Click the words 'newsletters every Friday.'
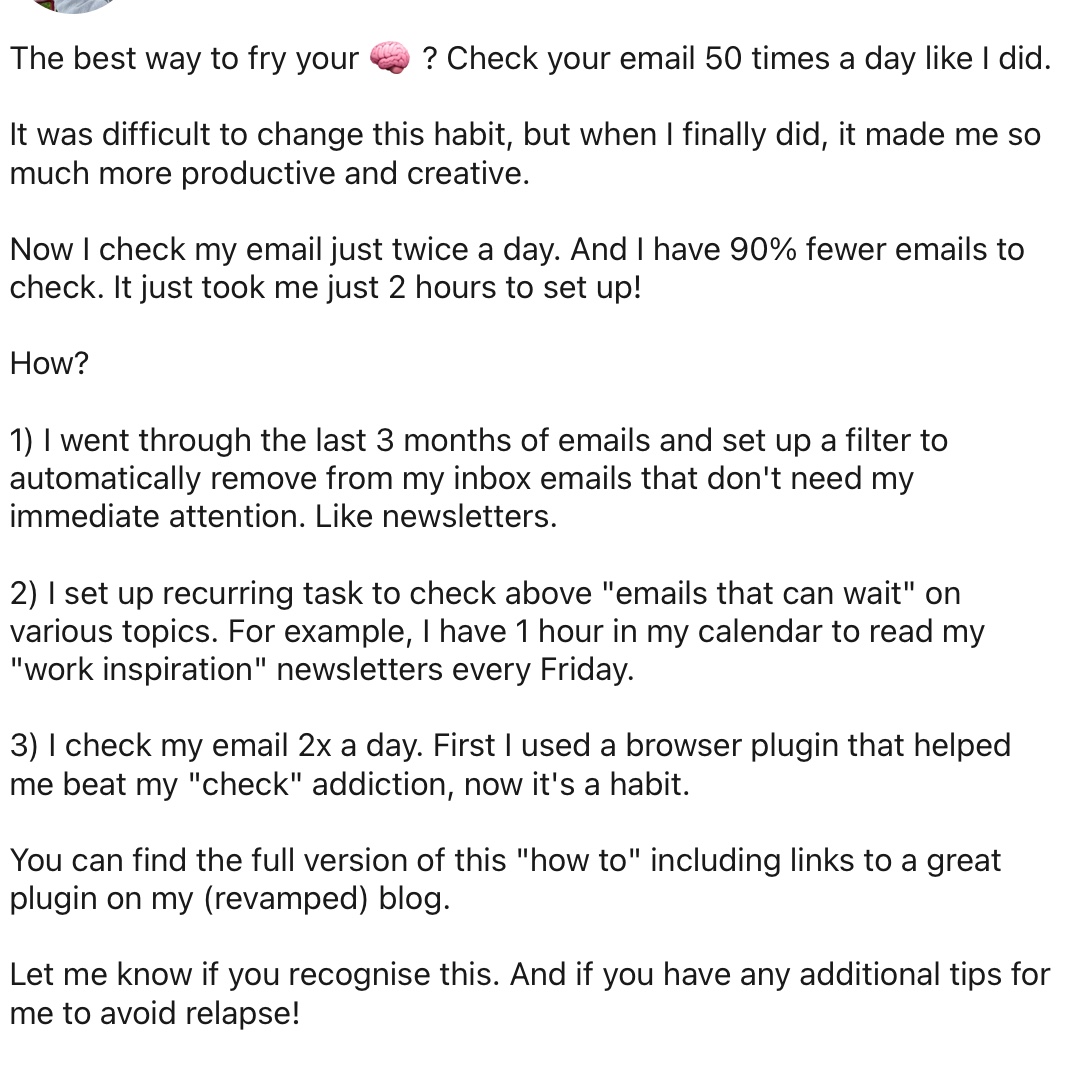This screenshot has width=1068, height=1068. [x=455, y=670]
